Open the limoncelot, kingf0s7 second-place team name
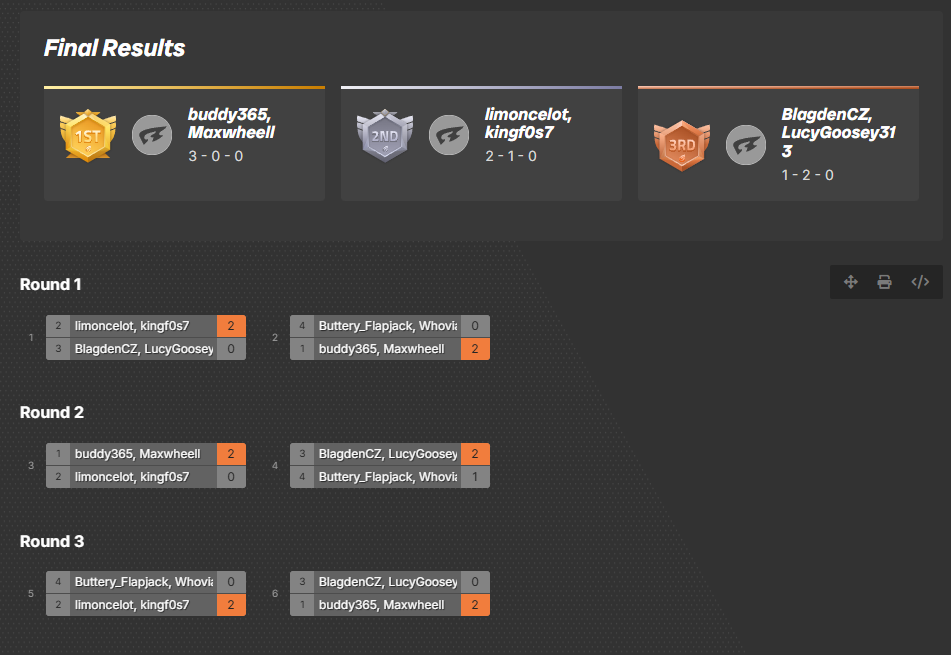951x655 pixels. point(528,123)
